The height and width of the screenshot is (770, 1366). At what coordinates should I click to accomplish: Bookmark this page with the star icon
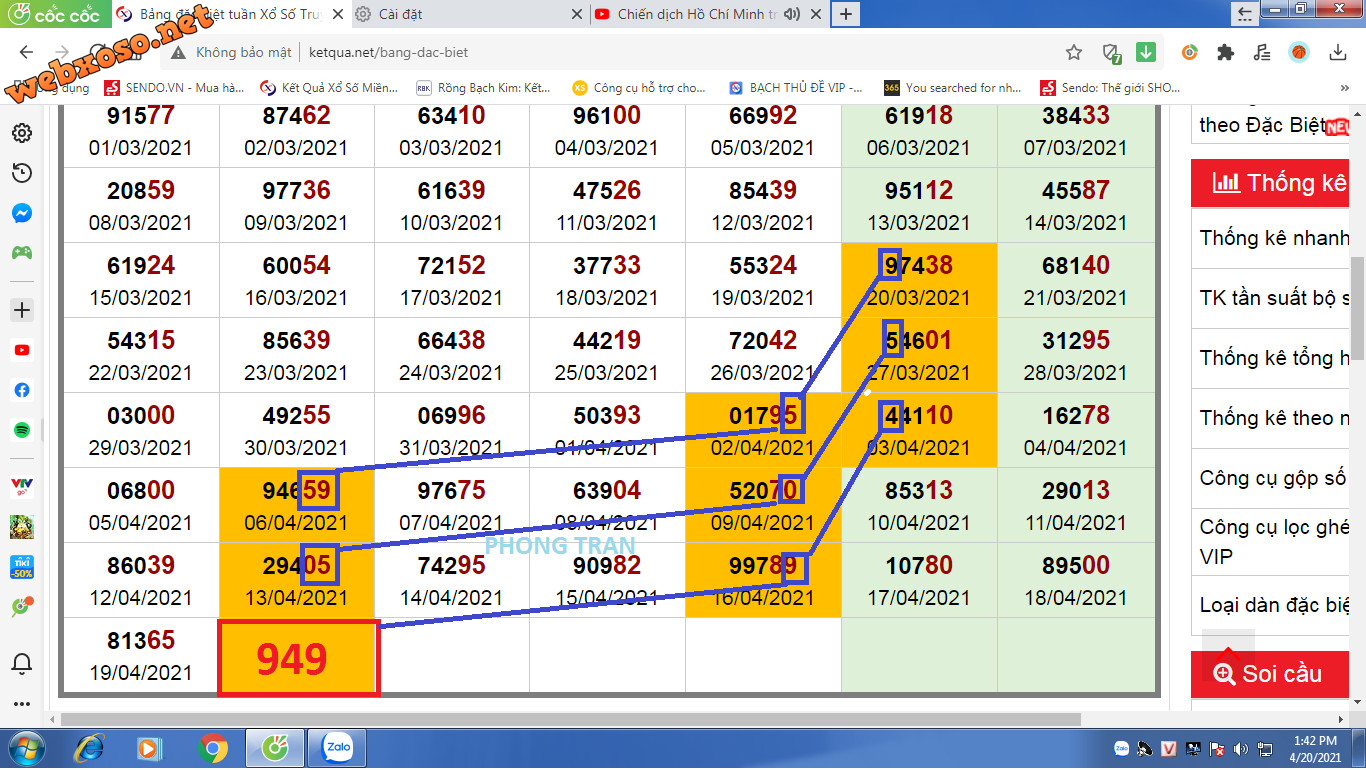click(x=1074, y=52)
